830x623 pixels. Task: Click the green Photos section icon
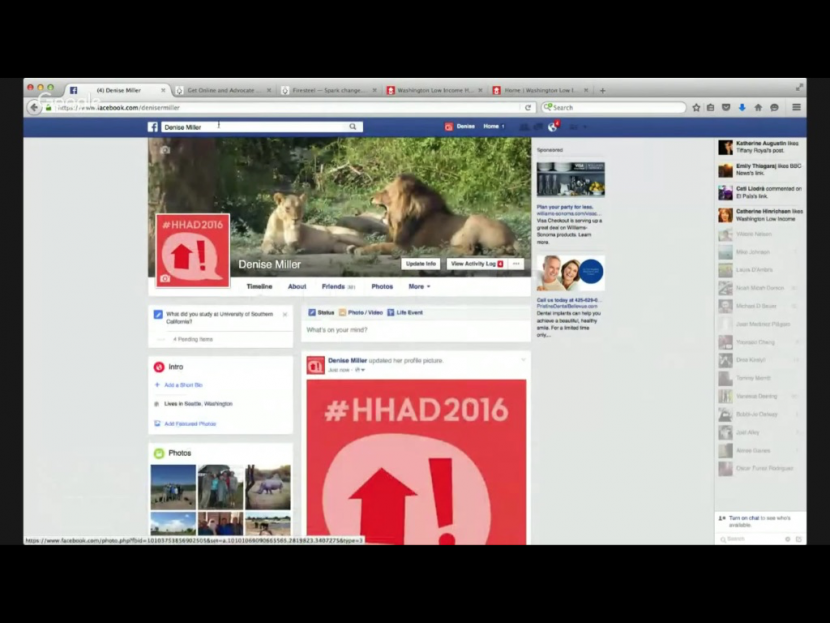coord(159,453)
